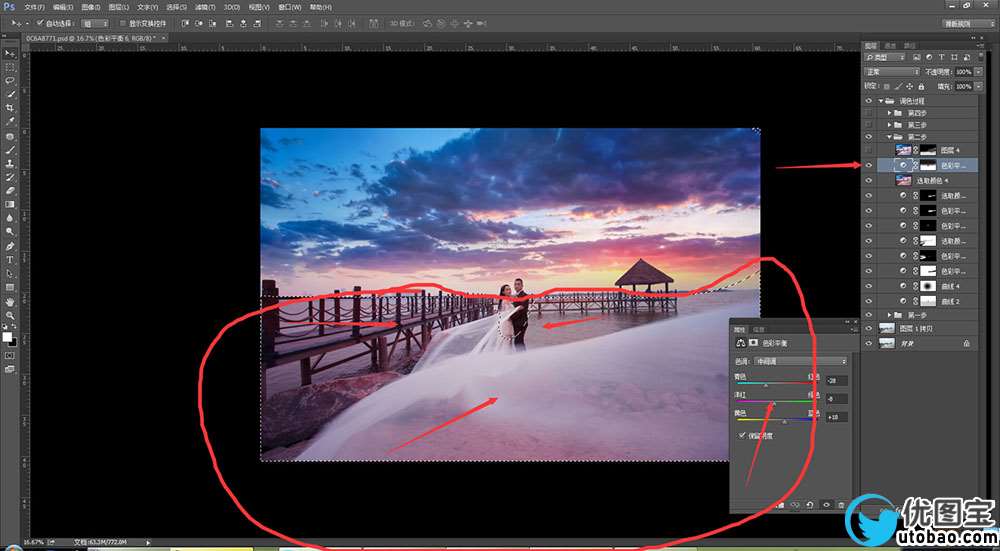This screenshot has height=551, width=1000.
Task: Select the 选取颜色 4 layer thumbnail
Action: tap(903, 180)
